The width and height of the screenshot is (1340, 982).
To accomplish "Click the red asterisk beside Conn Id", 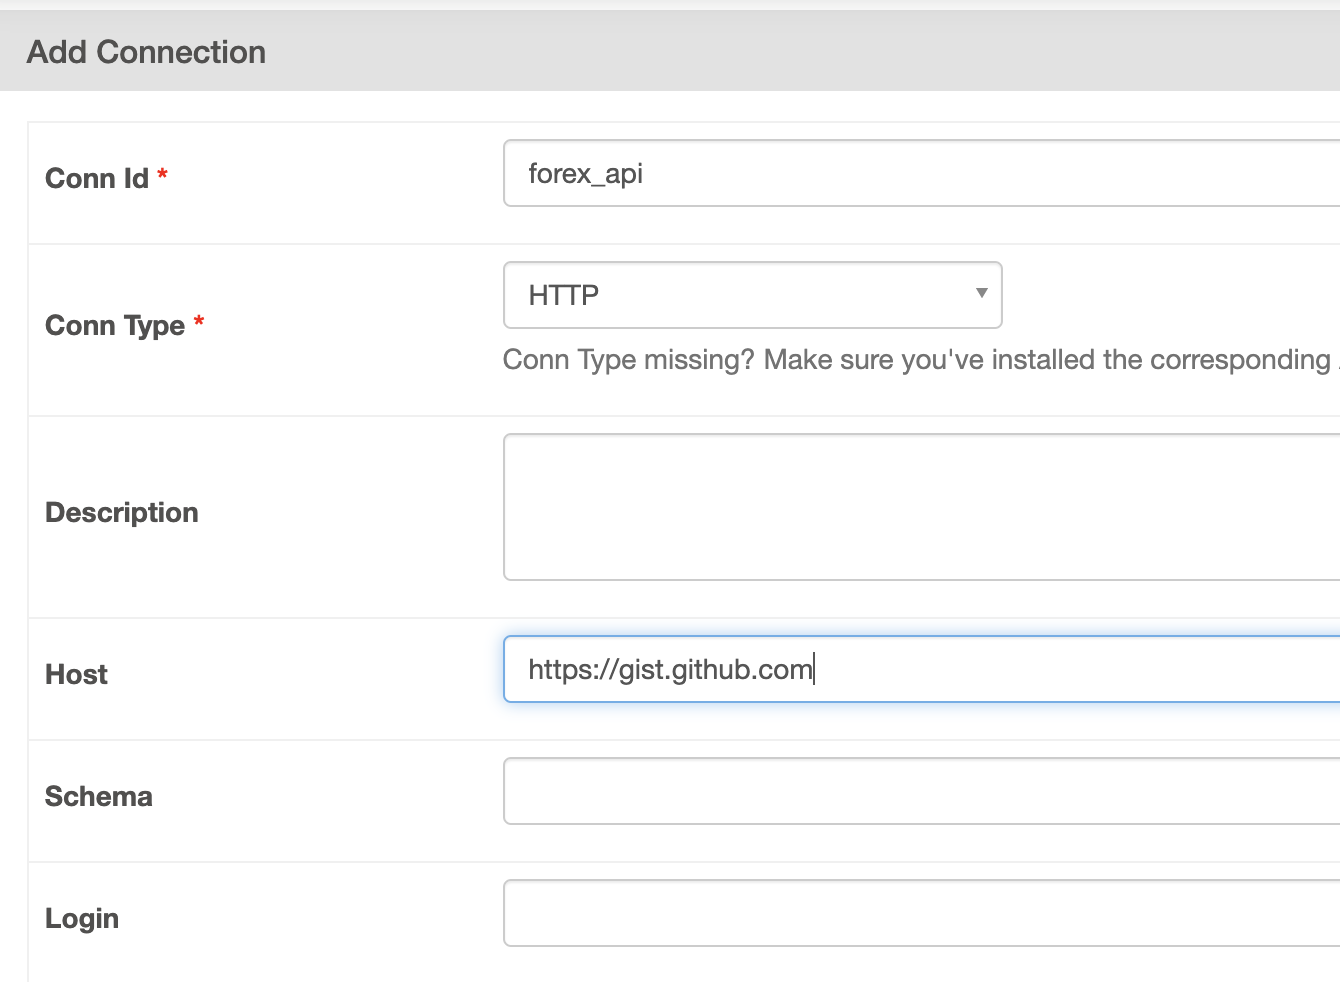I will (162, 175).
